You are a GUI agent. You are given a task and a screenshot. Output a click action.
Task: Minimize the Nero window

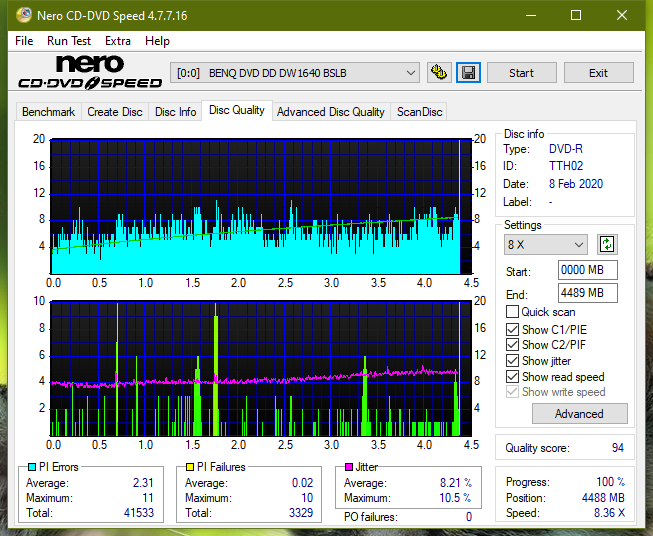pos(531,15)
